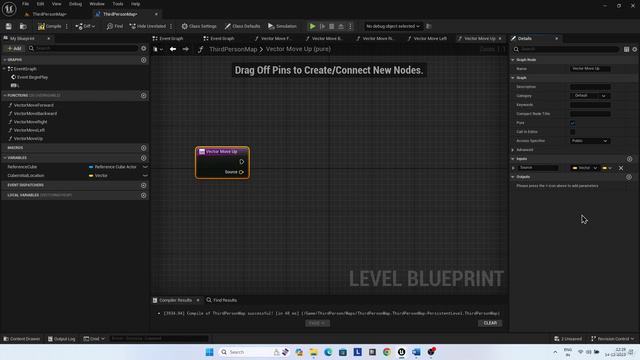
Task: Open Chrome from the Windows taskbar
Action: (x=387, y=352)
